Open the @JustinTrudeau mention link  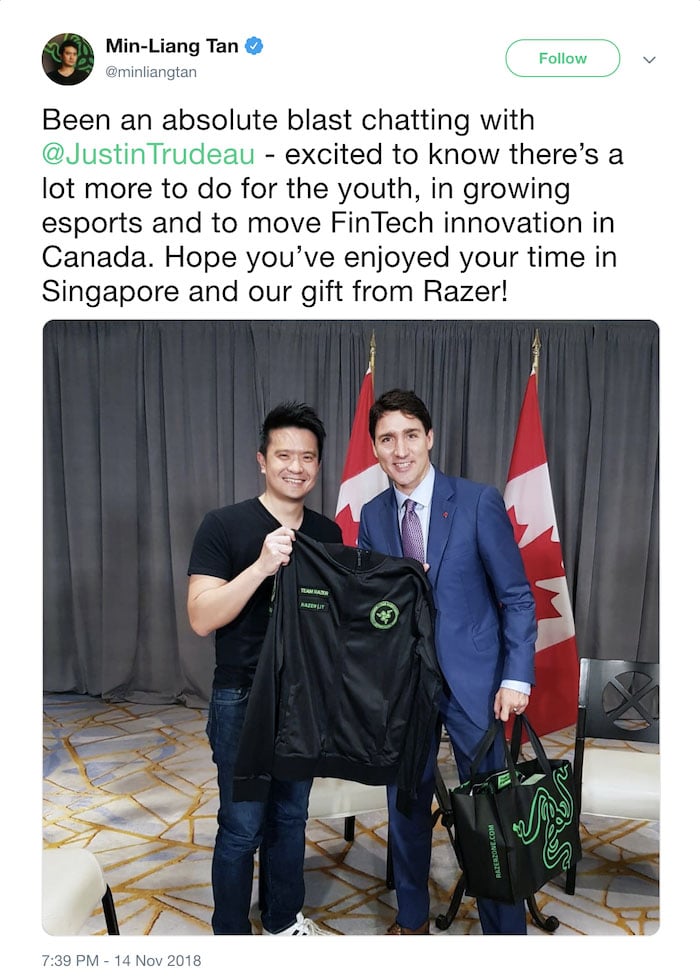tap(148, 154)
